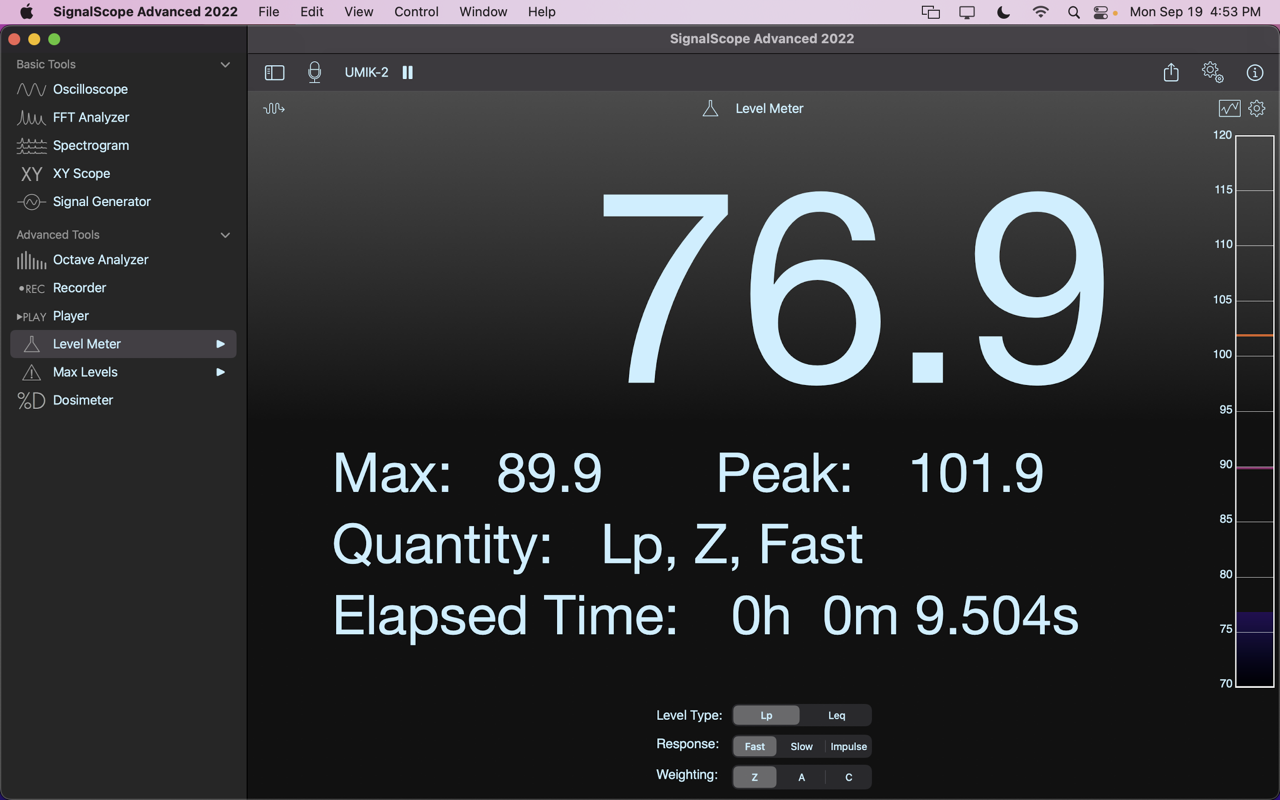Screen dimensions: 1280x800
Task: Collapse the Advanced Tools section
Action: click(x=225, y=235)
